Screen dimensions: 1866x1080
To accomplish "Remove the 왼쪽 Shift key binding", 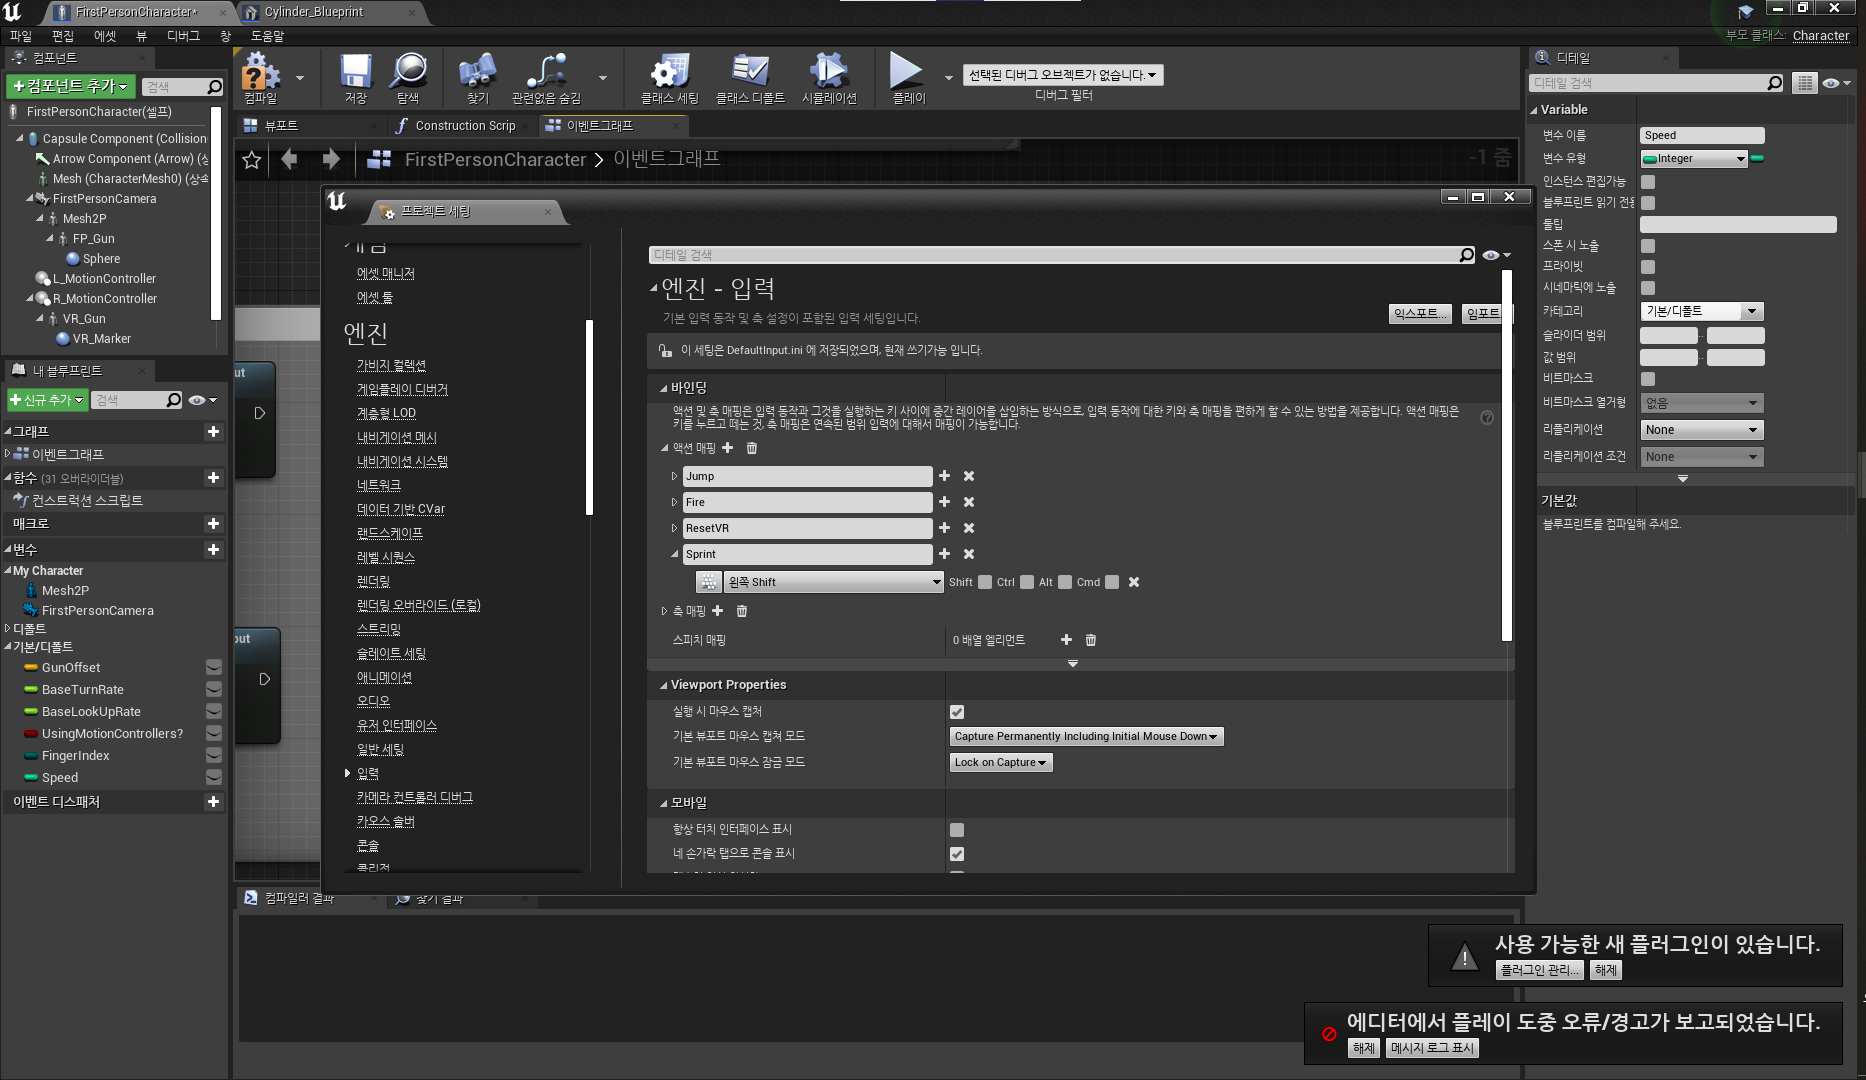I will (x=1134, y=582).
